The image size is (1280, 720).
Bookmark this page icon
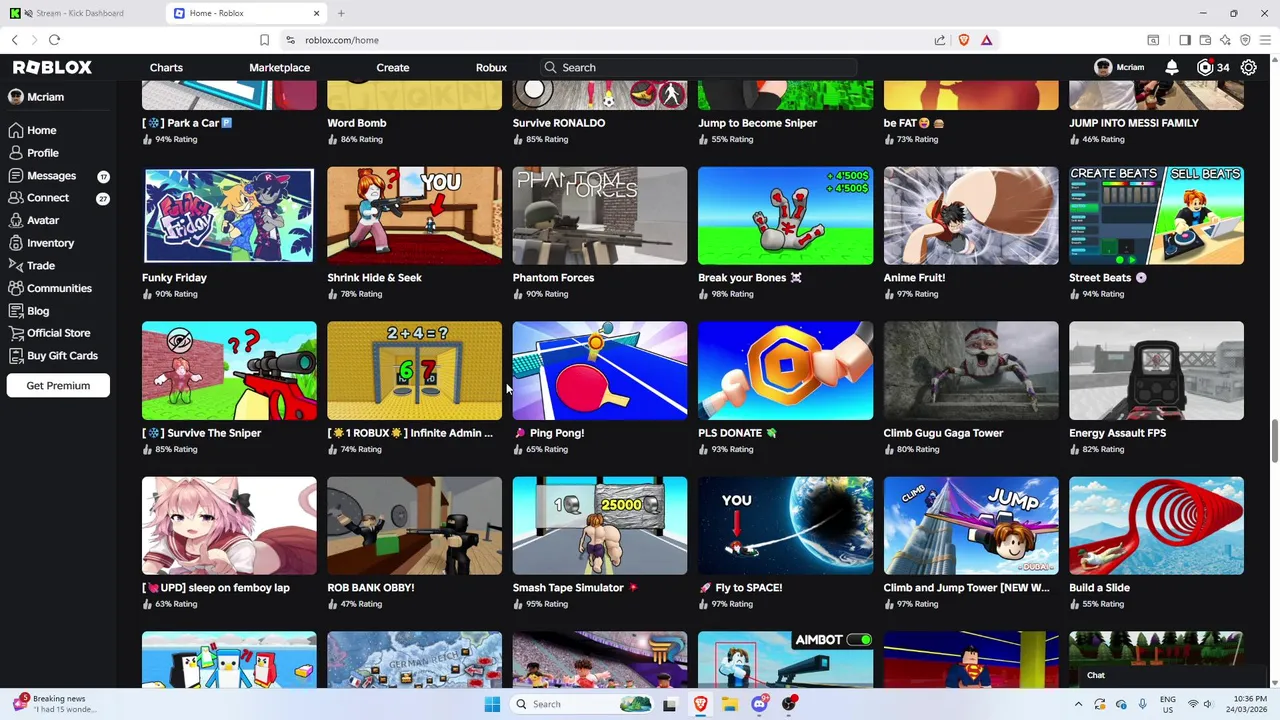coord(264,40)
